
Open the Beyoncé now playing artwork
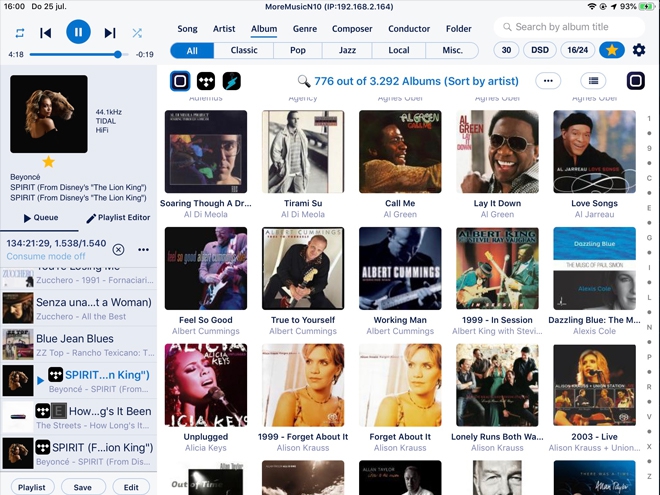click(x=49, y=114)
